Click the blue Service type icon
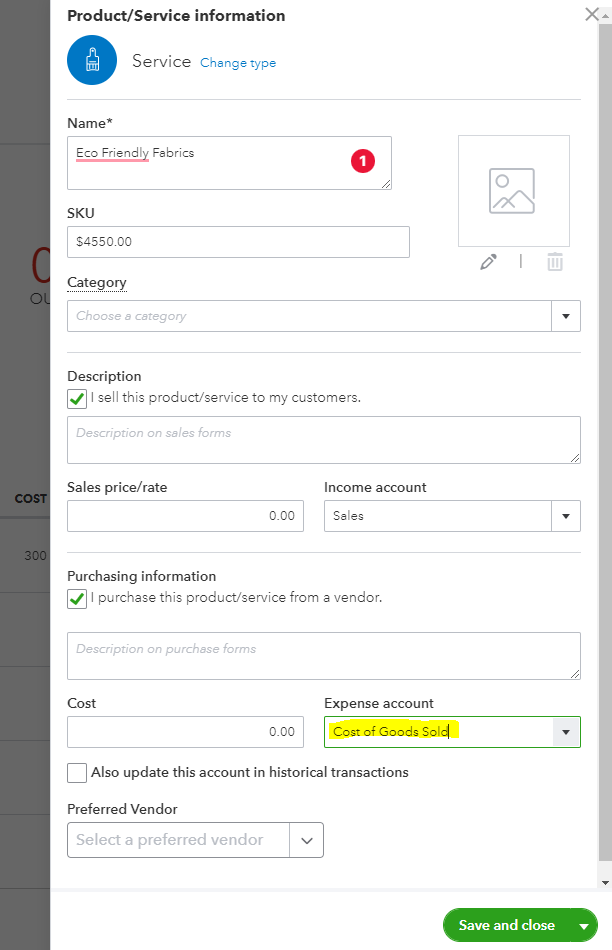 click(x=92, y=61)
